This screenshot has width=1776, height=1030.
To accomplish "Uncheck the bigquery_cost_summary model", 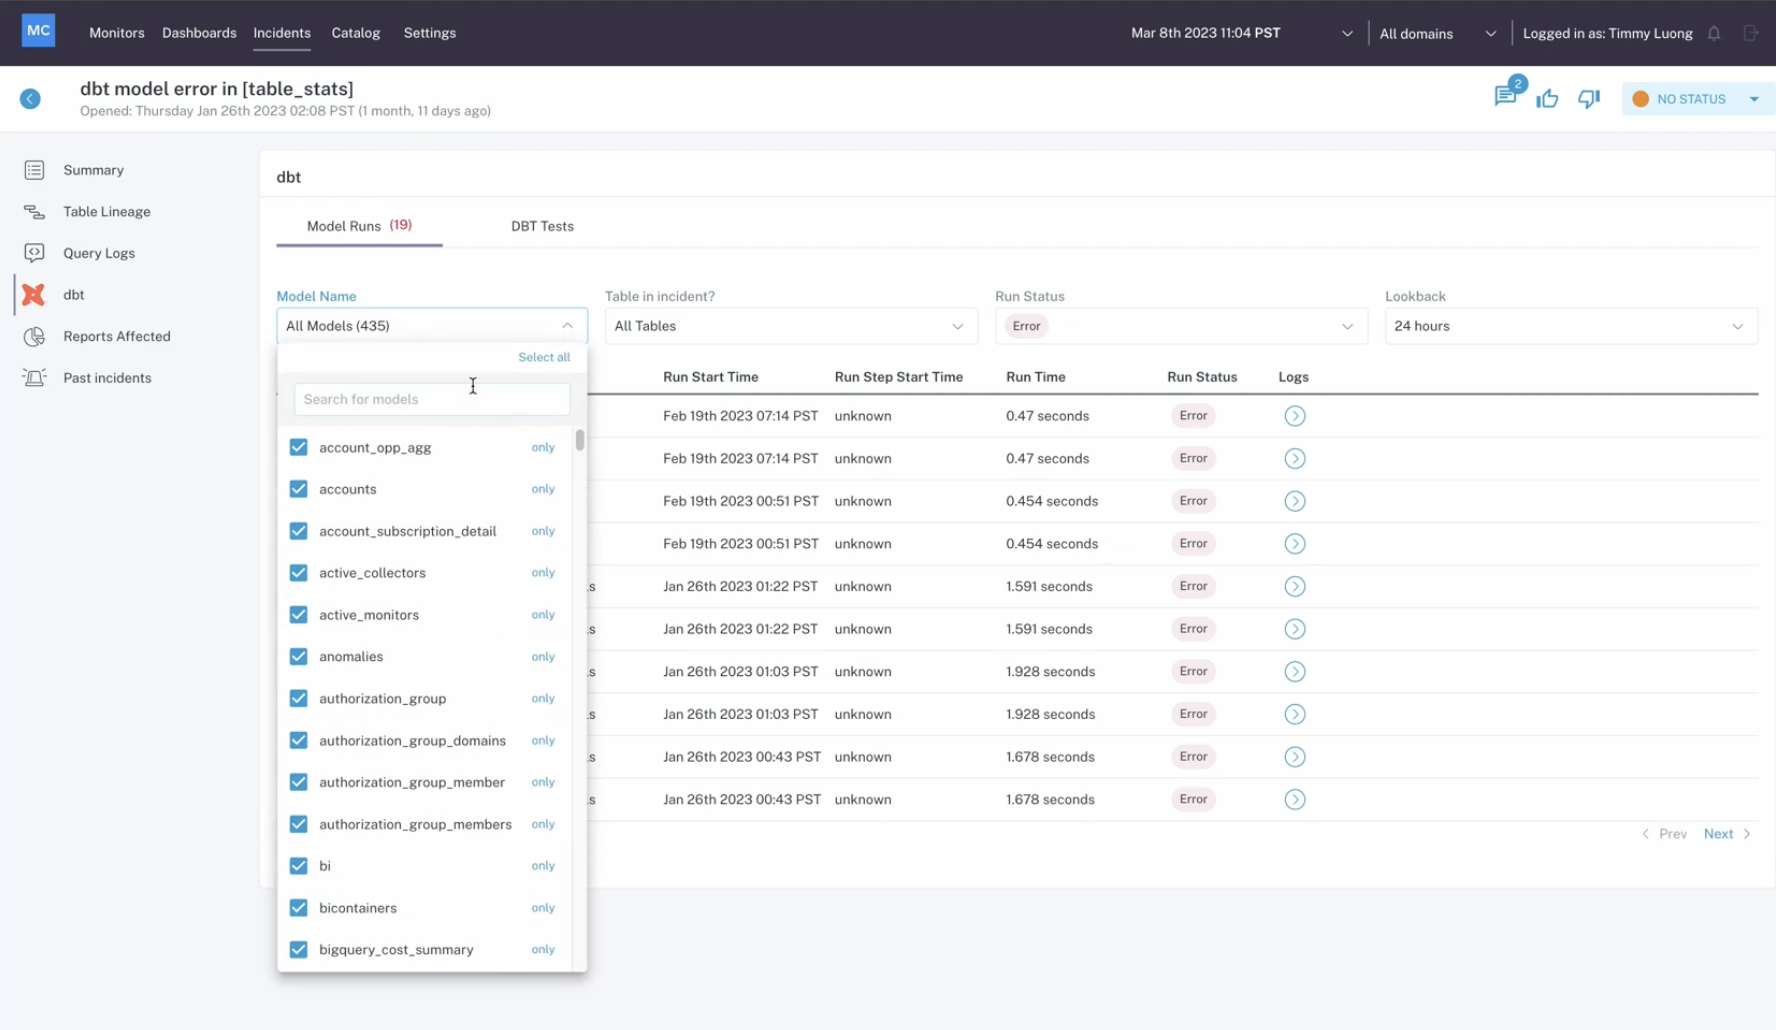I will pos(298,950).
